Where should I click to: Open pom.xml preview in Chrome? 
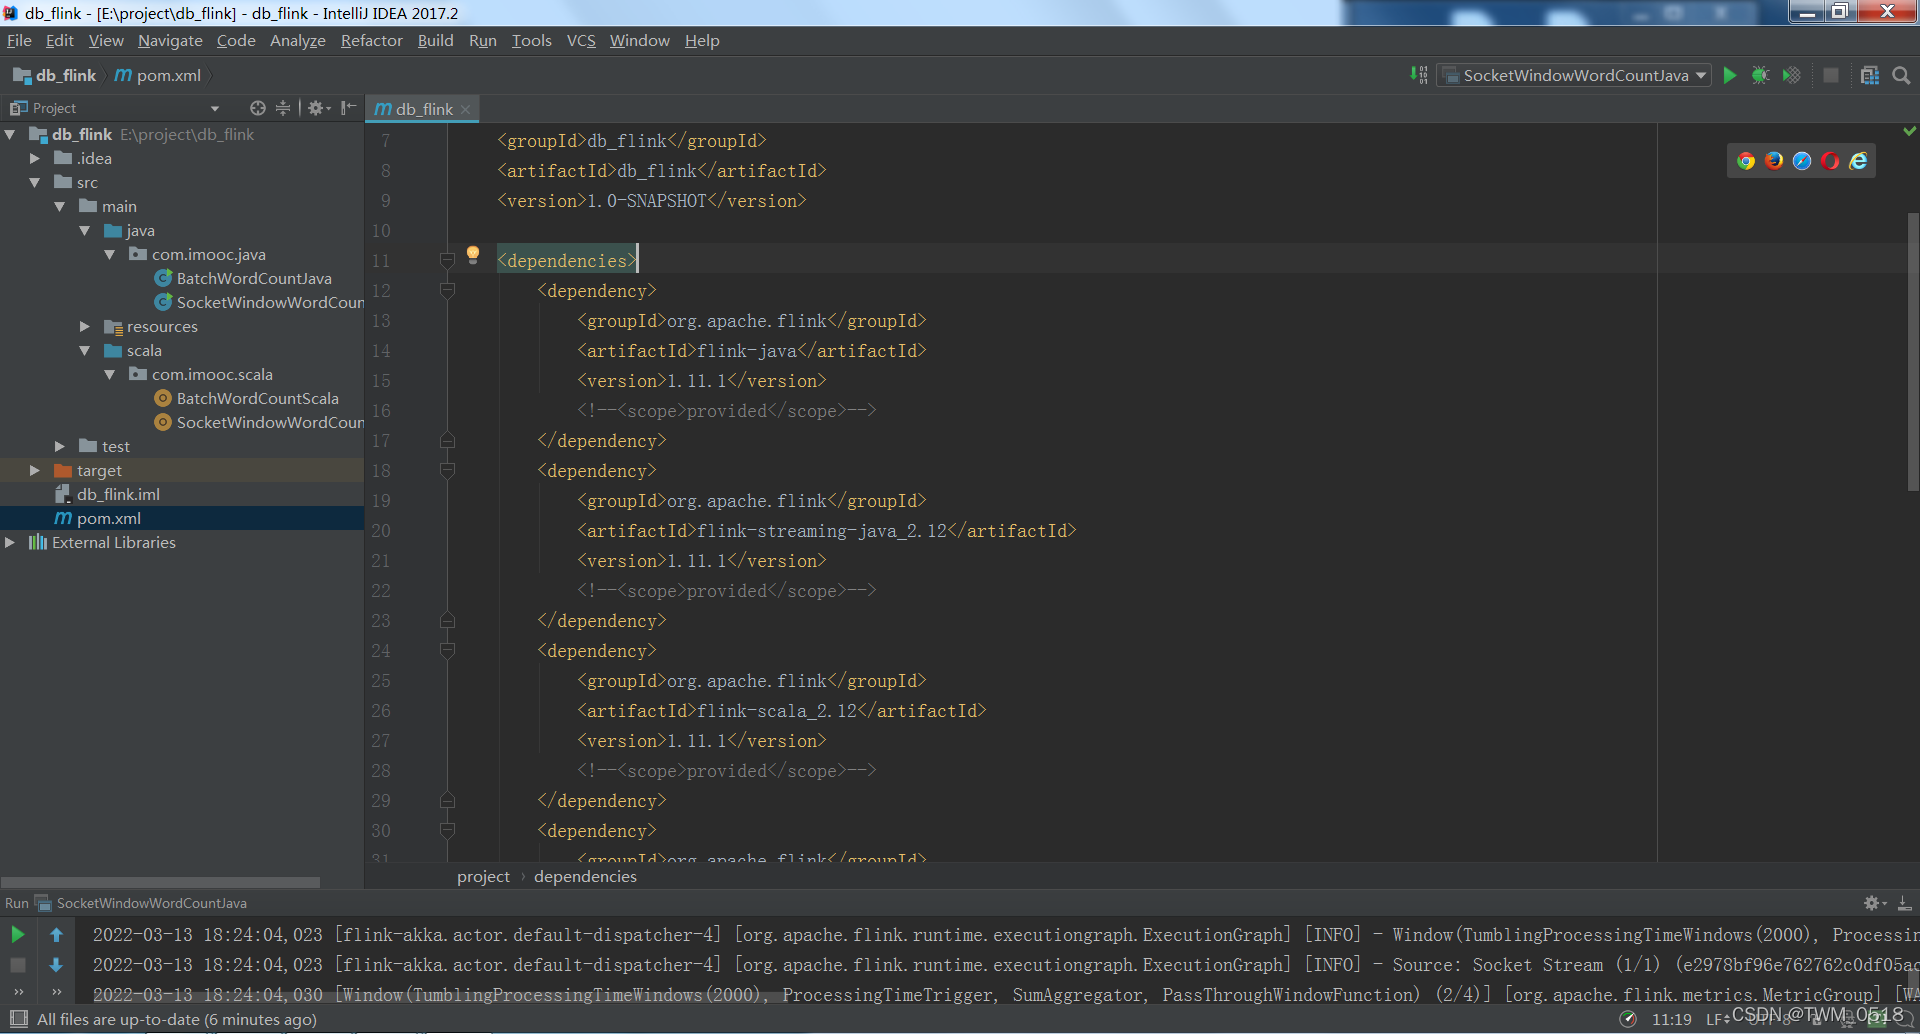click(1746, 161)
